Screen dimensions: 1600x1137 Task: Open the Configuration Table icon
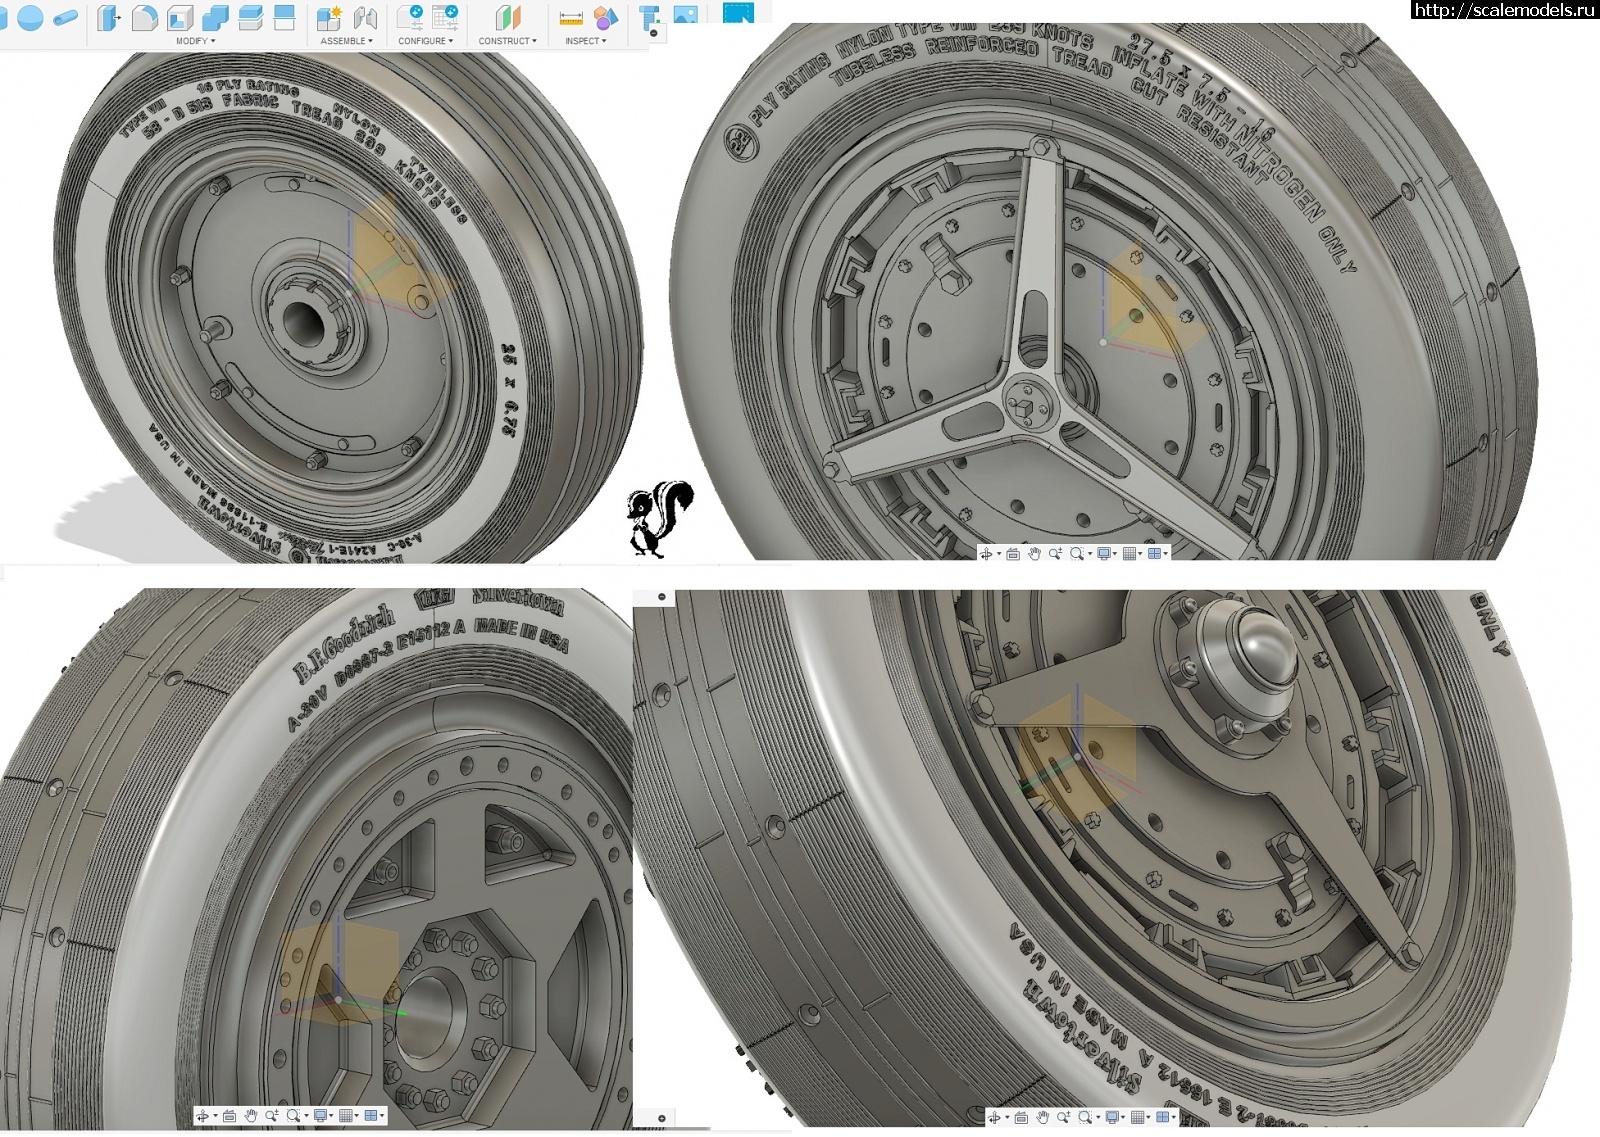click(x=445, y=17)
